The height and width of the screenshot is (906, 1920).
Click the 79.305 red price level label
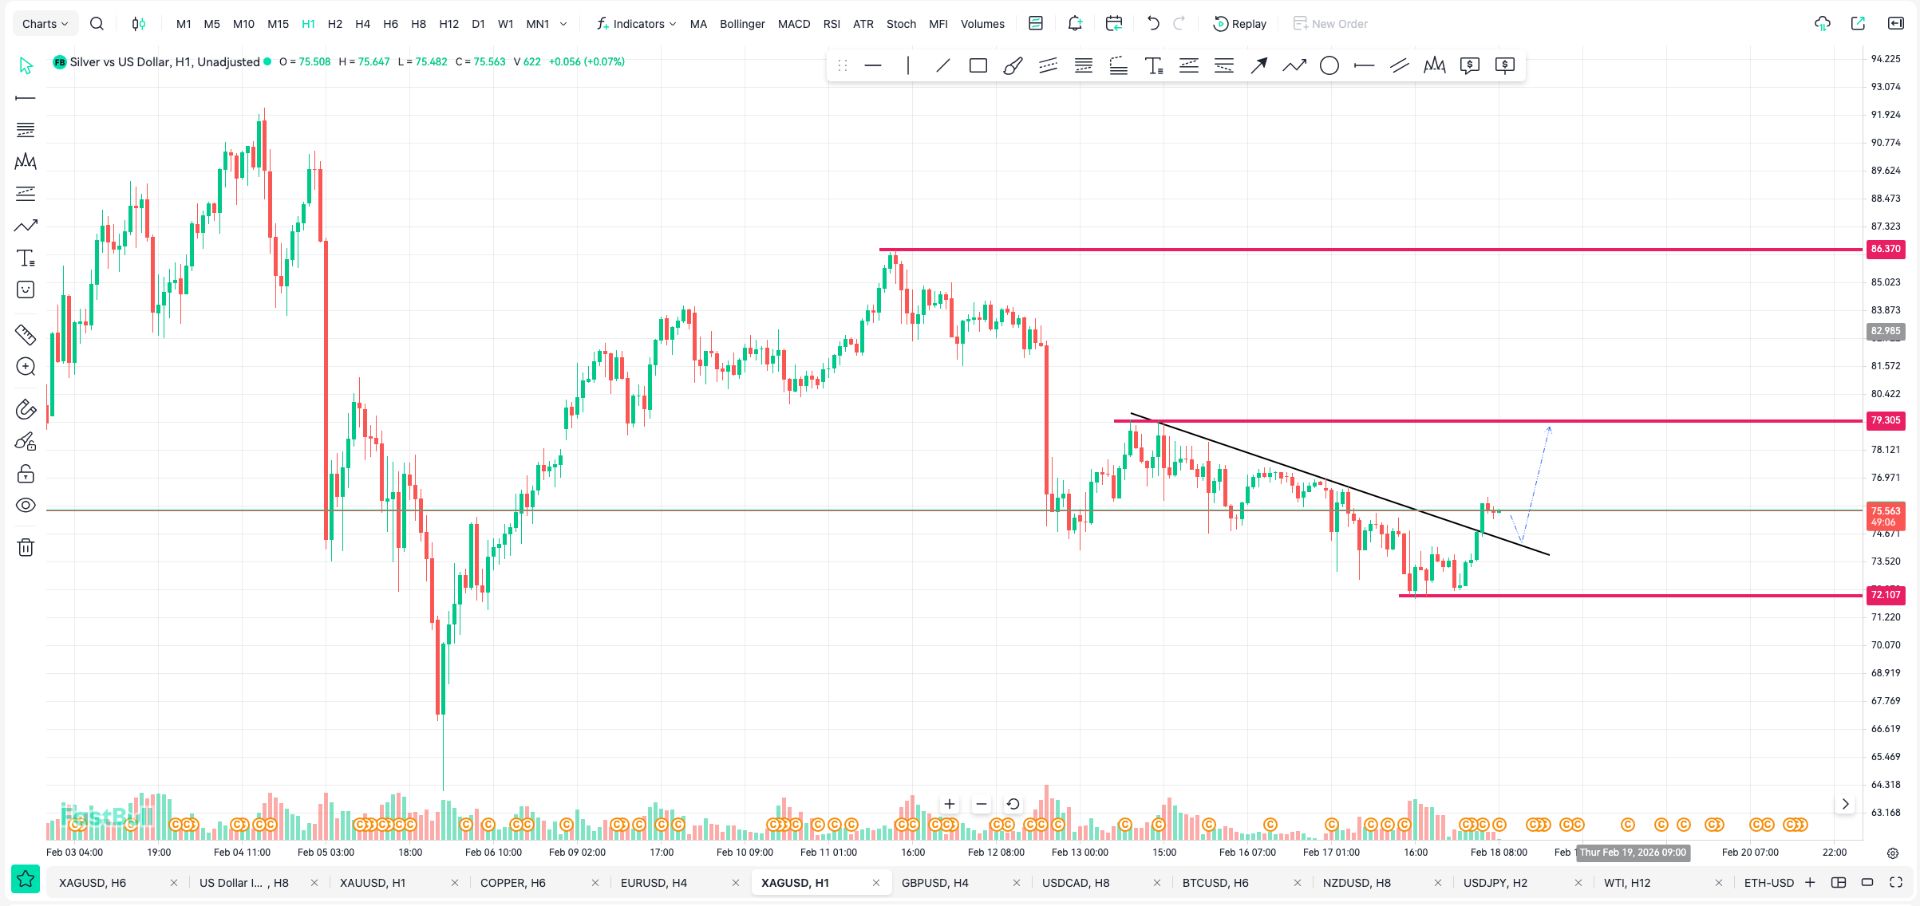coord(1885,421)
